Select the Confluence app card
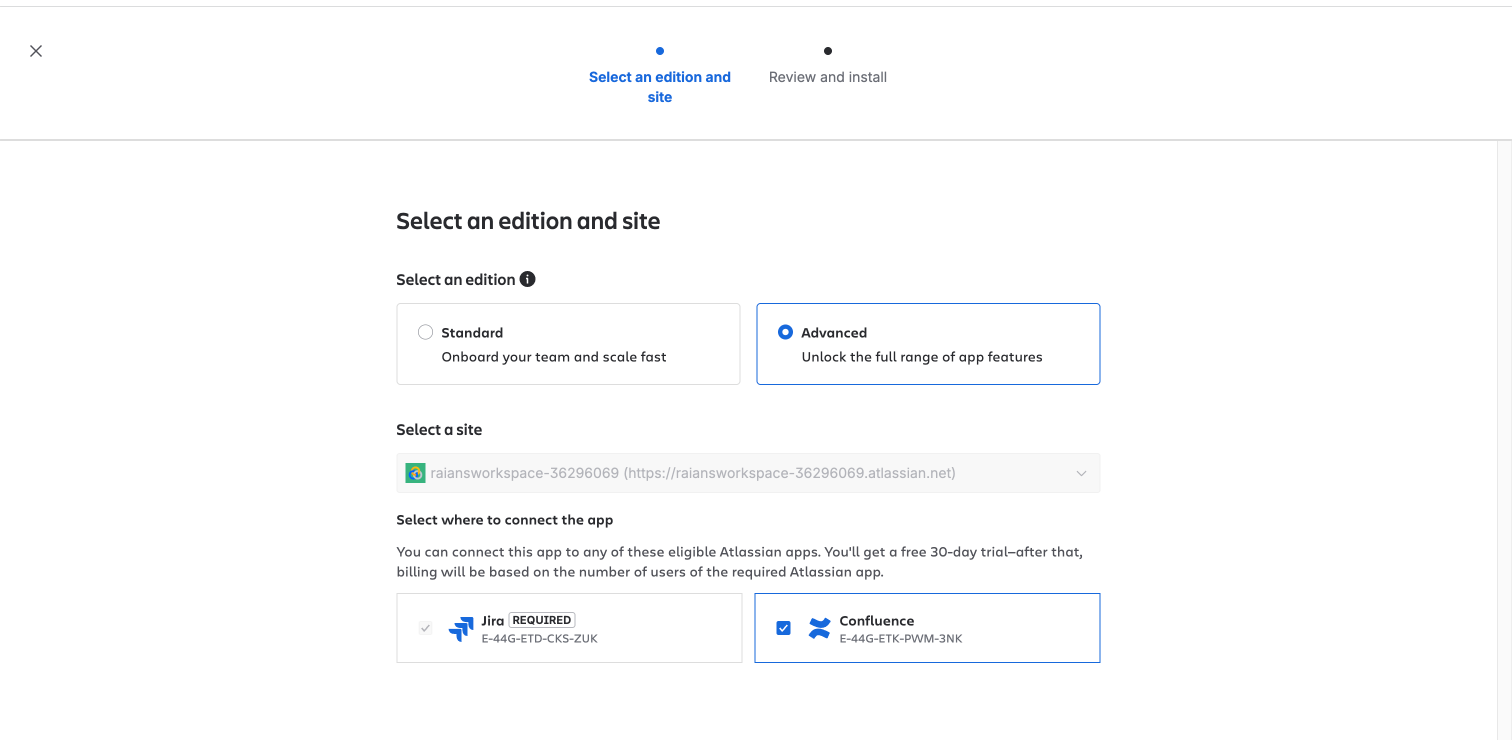 (x=926, y=628)
